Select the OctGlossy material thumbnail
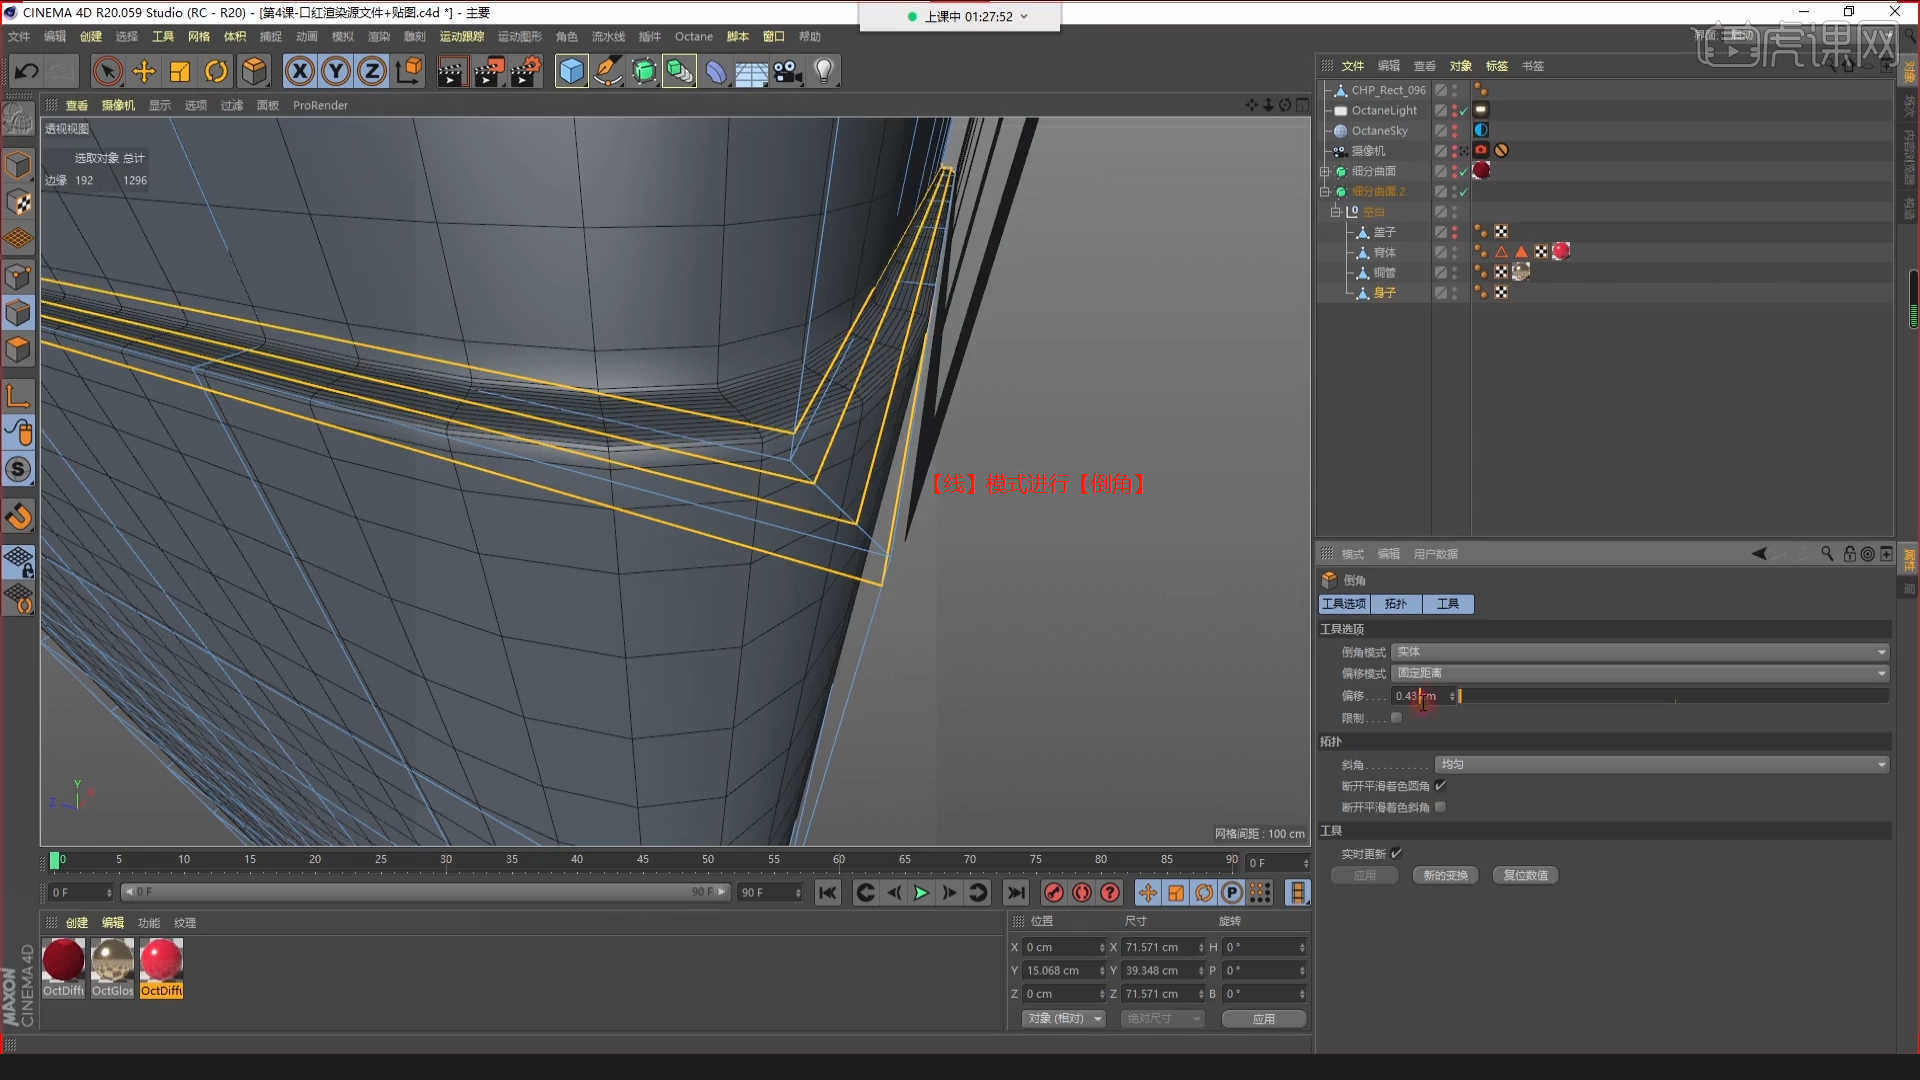 click(x=112, y=960)
